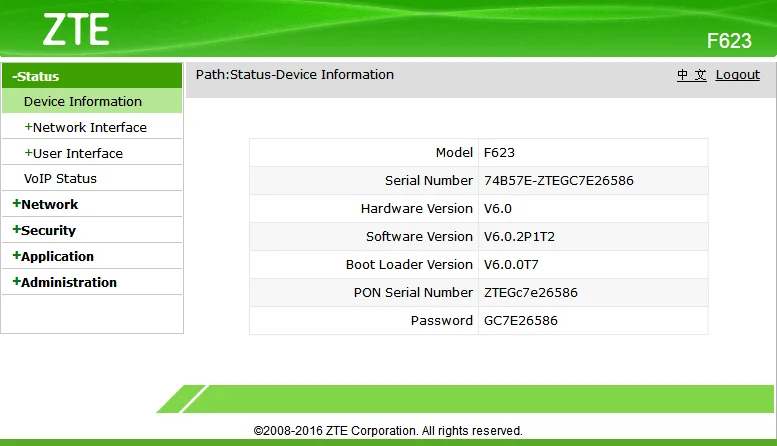Select the Serial Number value 74B57E-ZTEGC7E26586
This screenshot has width=777, height=446.
[559, 180]
